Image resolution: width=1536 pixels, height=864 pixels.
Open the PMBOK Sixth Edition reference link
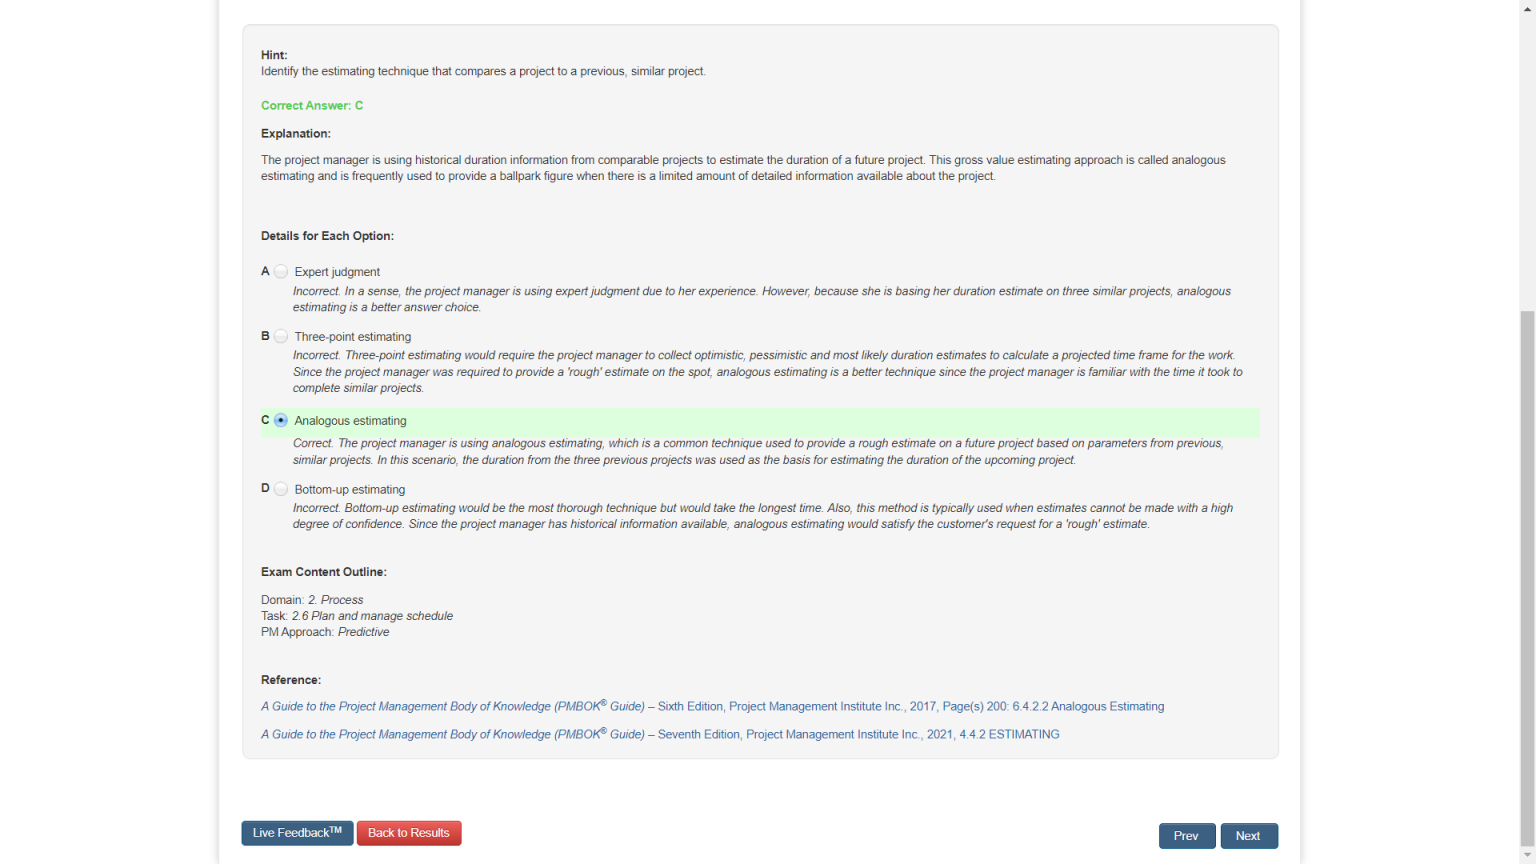point(712,707)
